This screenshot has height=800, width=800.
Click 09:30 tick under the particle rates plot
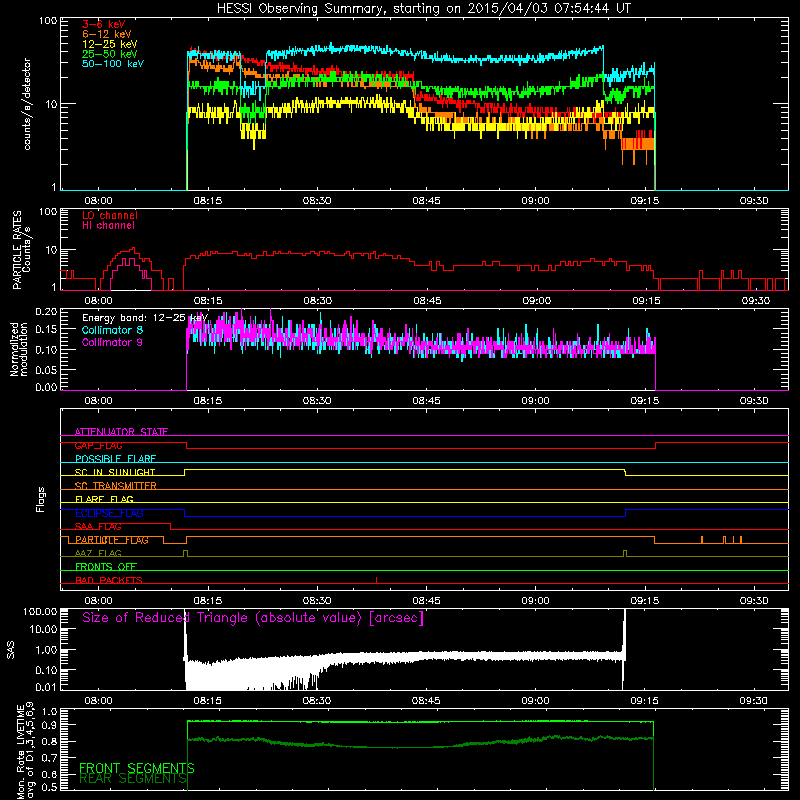[x=756, y=301]
